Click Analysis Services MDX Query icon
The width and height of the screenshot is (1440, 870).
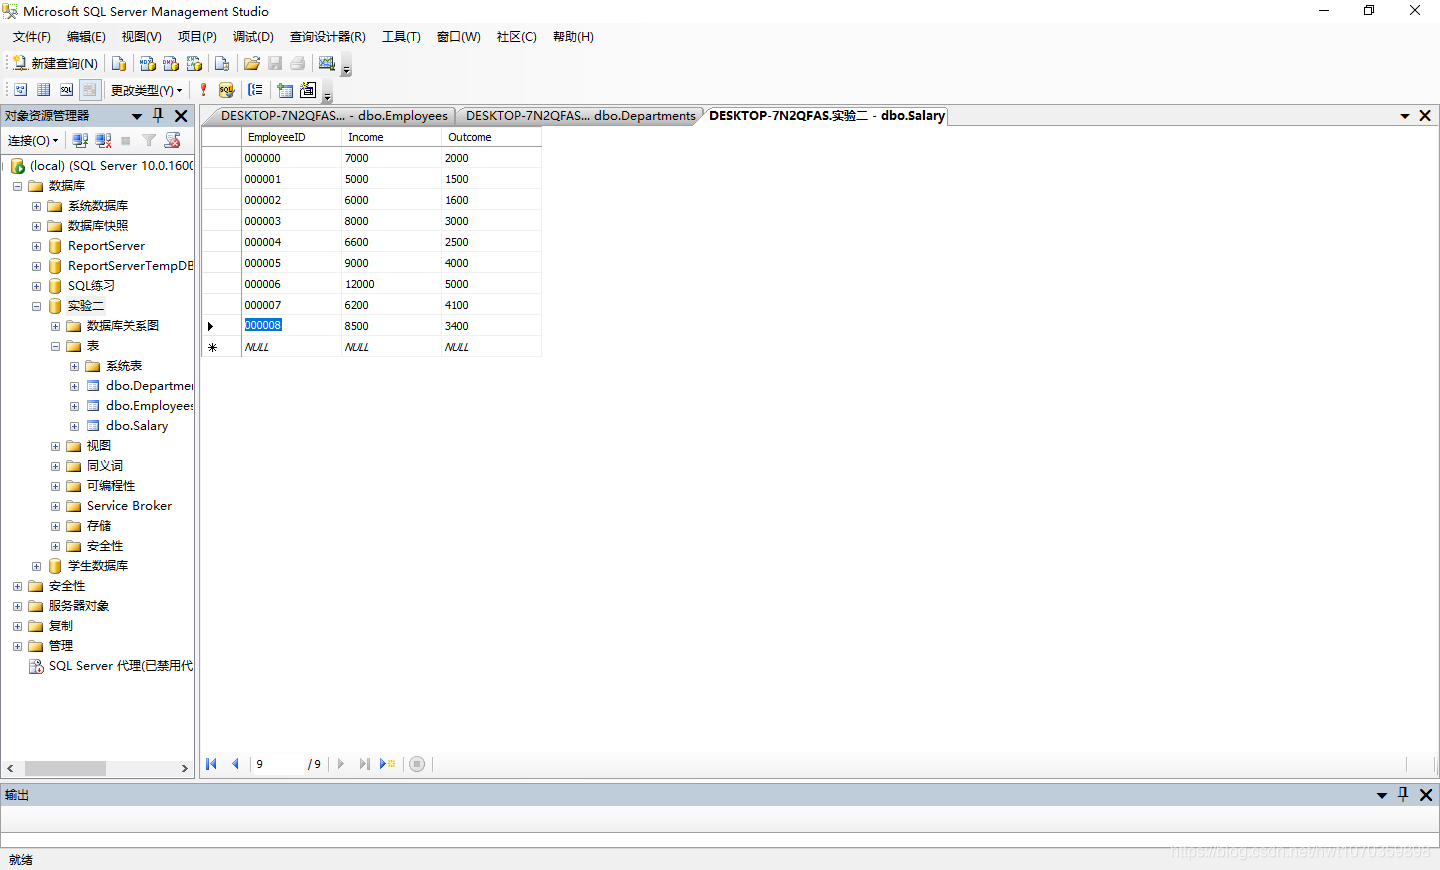tap(148, 63)
